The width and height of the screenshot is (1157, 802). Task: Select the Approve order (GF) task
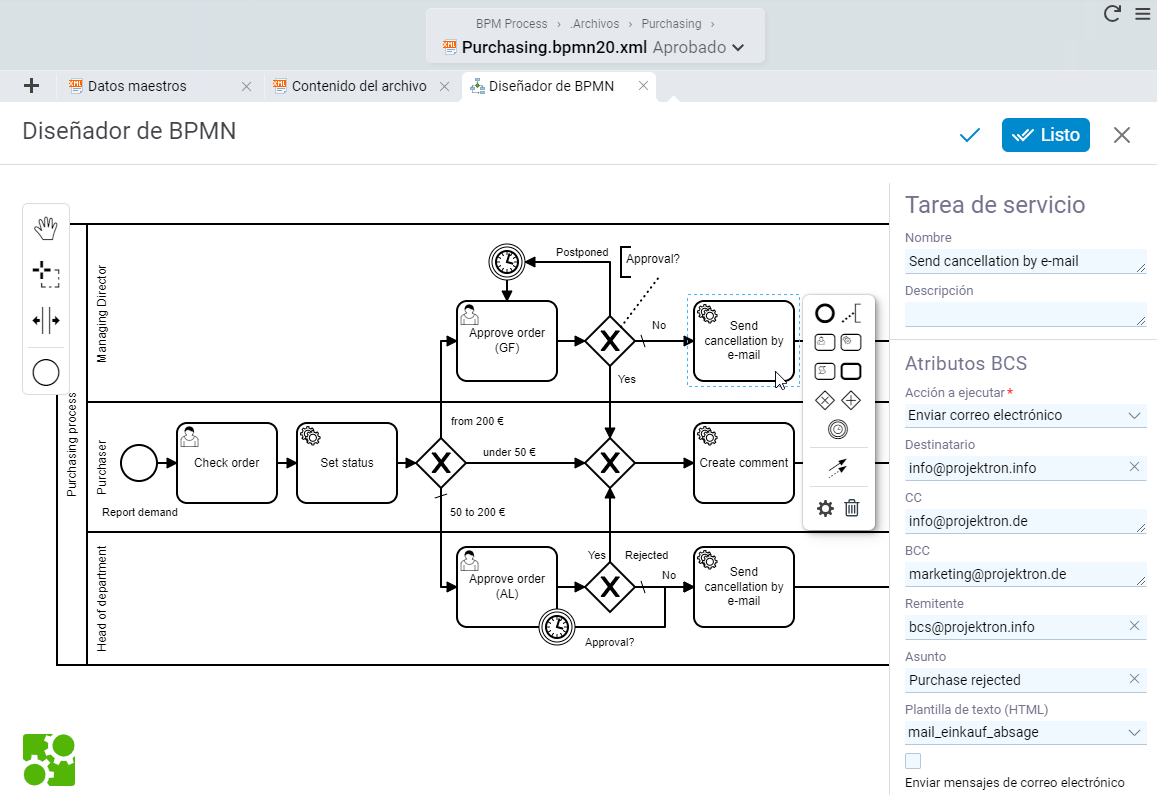tap(507, 341)
